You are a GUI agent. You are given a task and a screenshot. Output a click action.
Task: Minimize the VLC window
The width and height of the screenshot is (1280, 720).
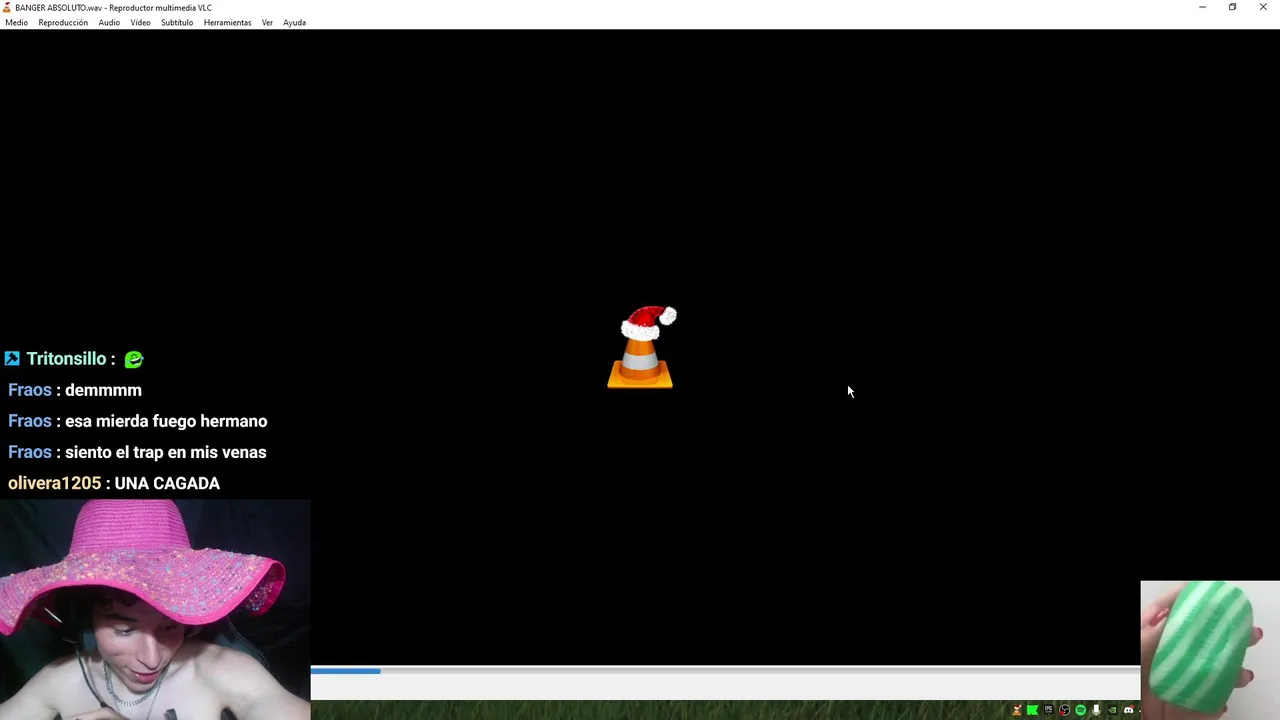1202,7
